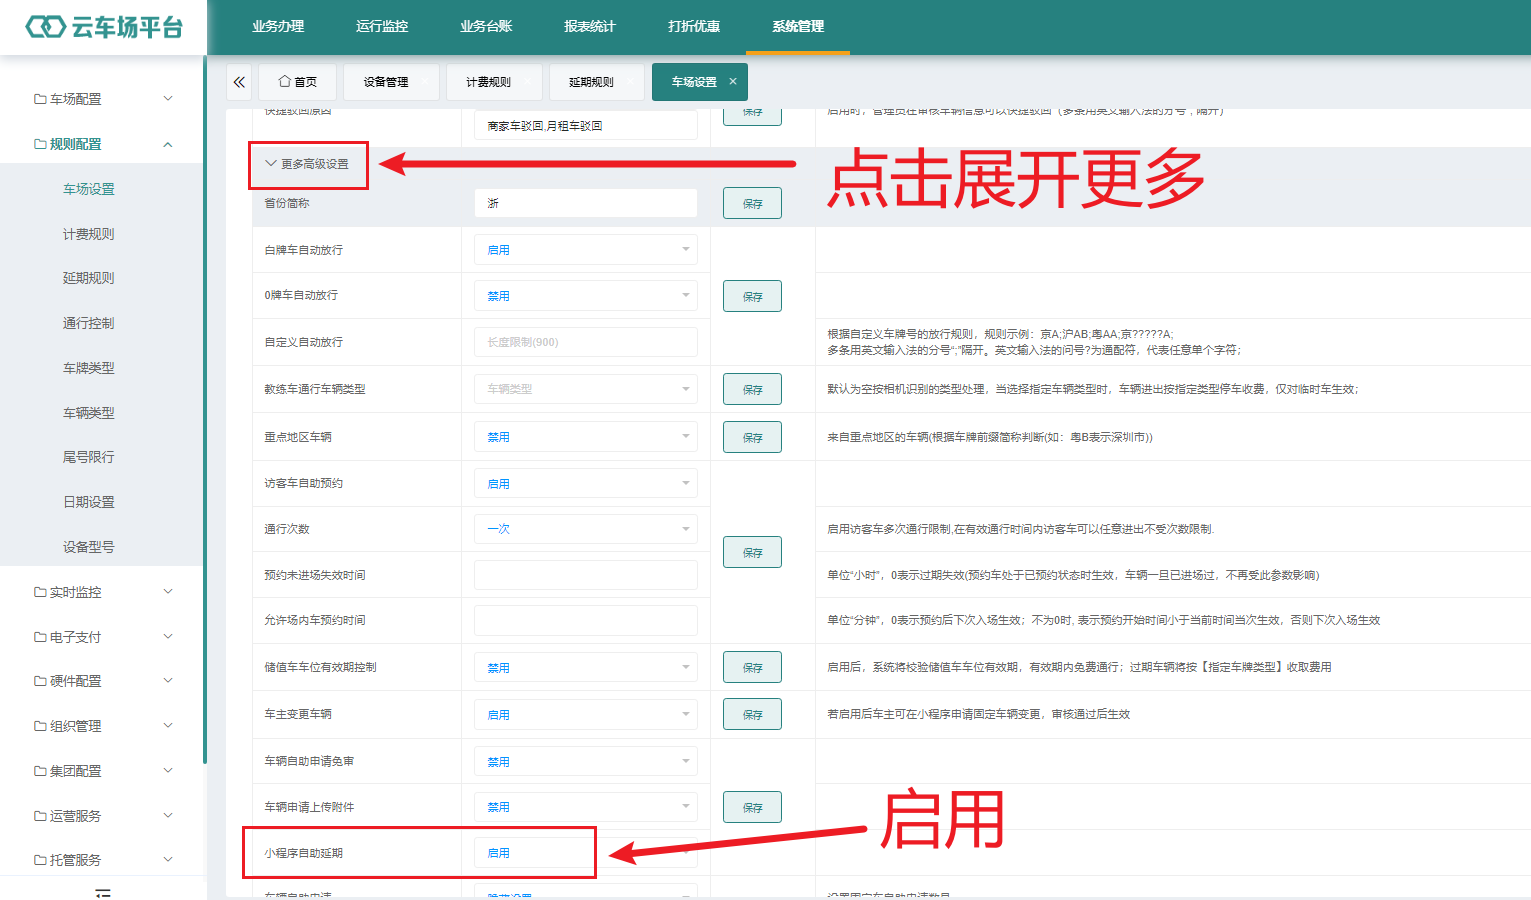Open 延期规则 in the sidebar
This screenshot has height=900, width=1531.
pos(89,278)
